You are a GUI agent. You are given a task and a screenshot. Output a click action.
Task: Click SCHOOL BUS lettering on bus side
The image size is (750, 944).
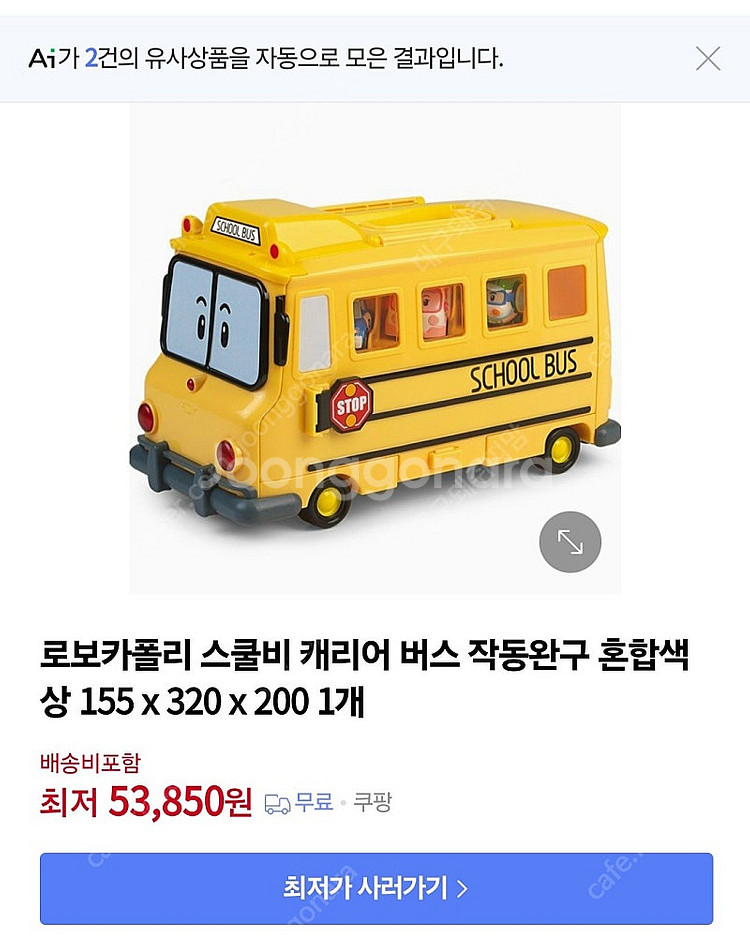[x=523, y=371]
